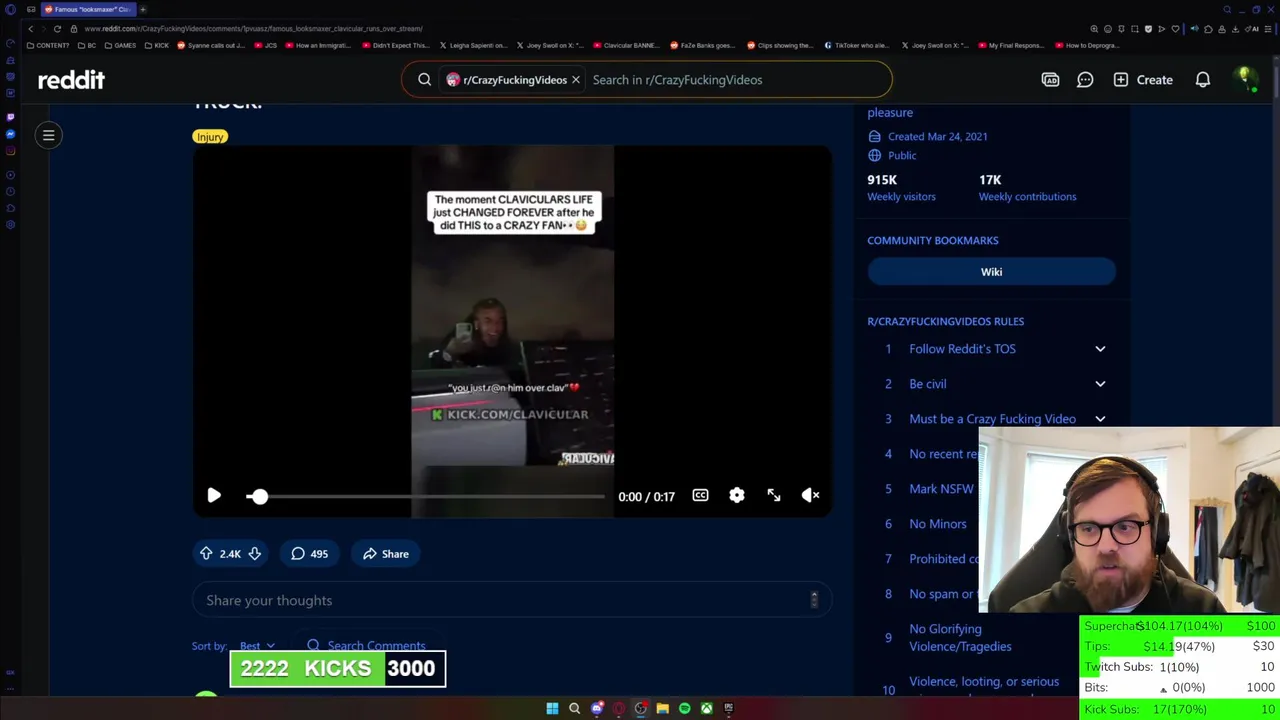The width and height of the screenshot is (1280, 720).
Task: Open Spotify from the taskbar
Action: coord(684,708)
